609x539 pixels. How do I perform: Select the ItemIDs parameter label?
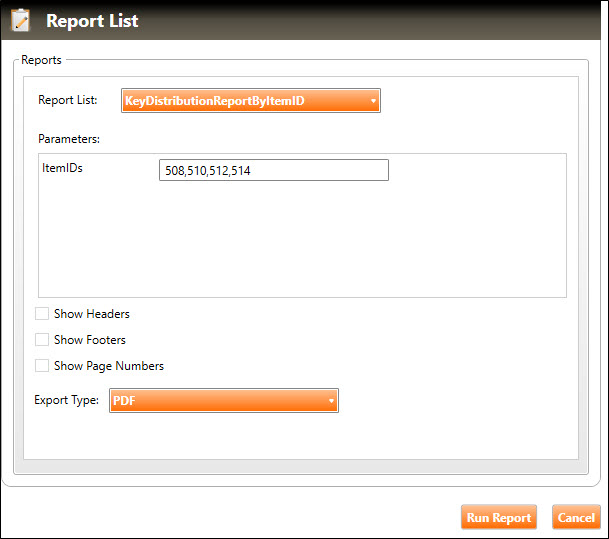62,169
